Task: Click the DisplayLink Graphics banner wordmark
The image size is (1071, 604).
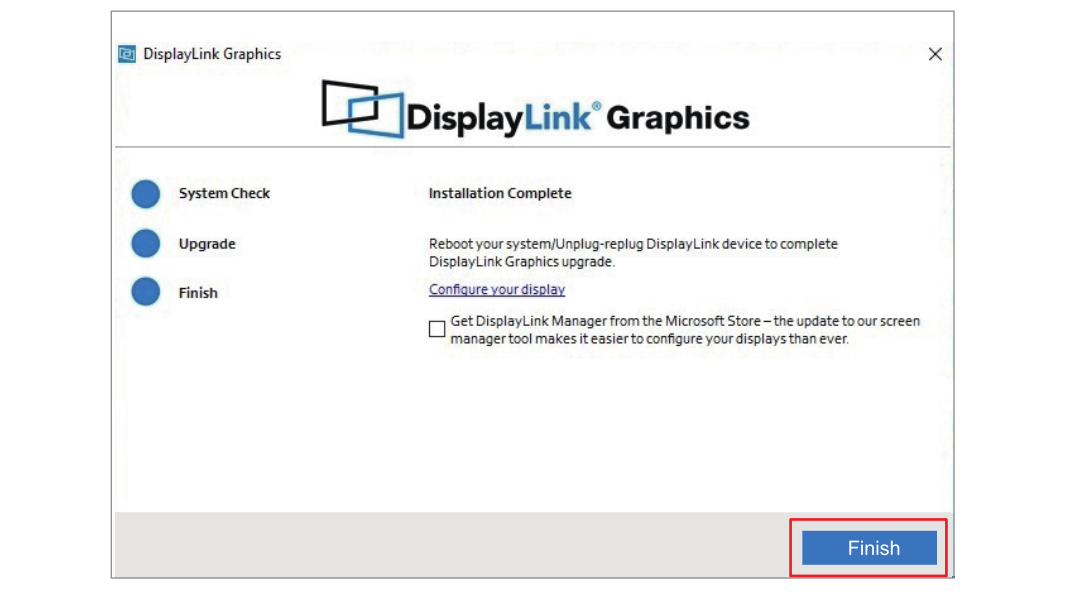Action: tap(578, 118)
